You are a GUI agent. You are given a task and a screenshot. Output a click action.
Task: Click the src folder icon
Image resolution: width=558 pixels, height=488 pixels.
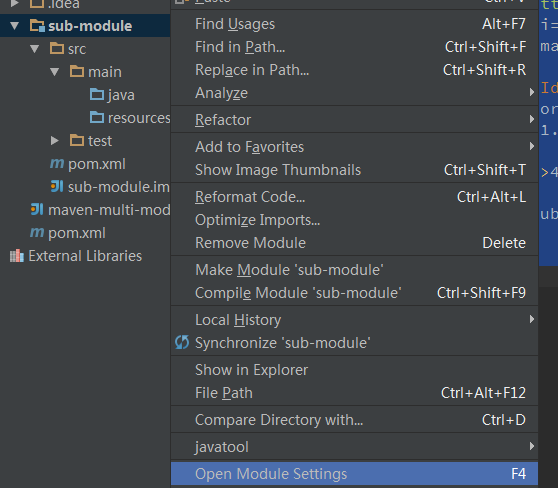click(x=57, y=48)
